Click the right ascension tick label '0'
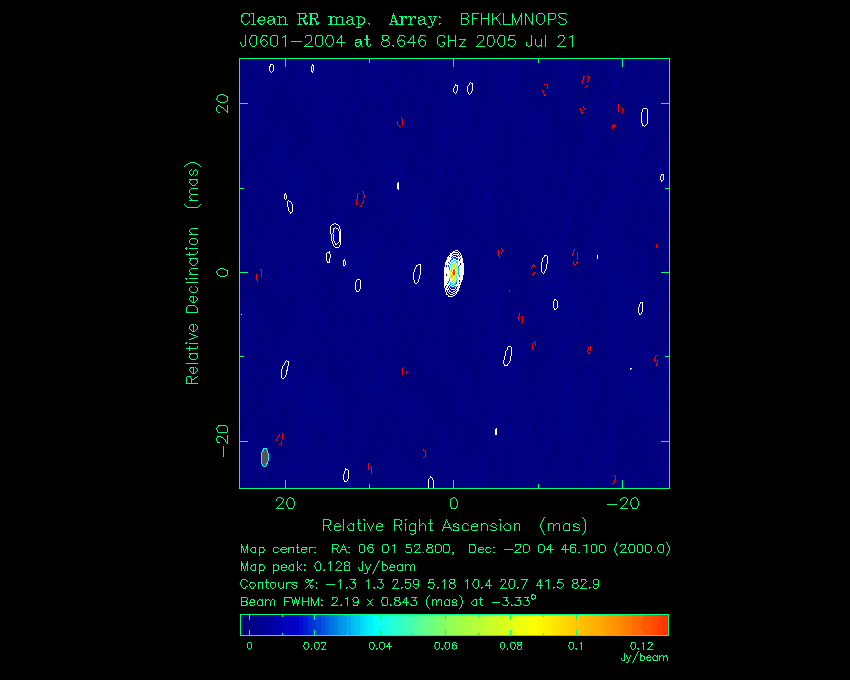This screenshot has height=680, width=850. pyautogui.click(x=454, y=504)
